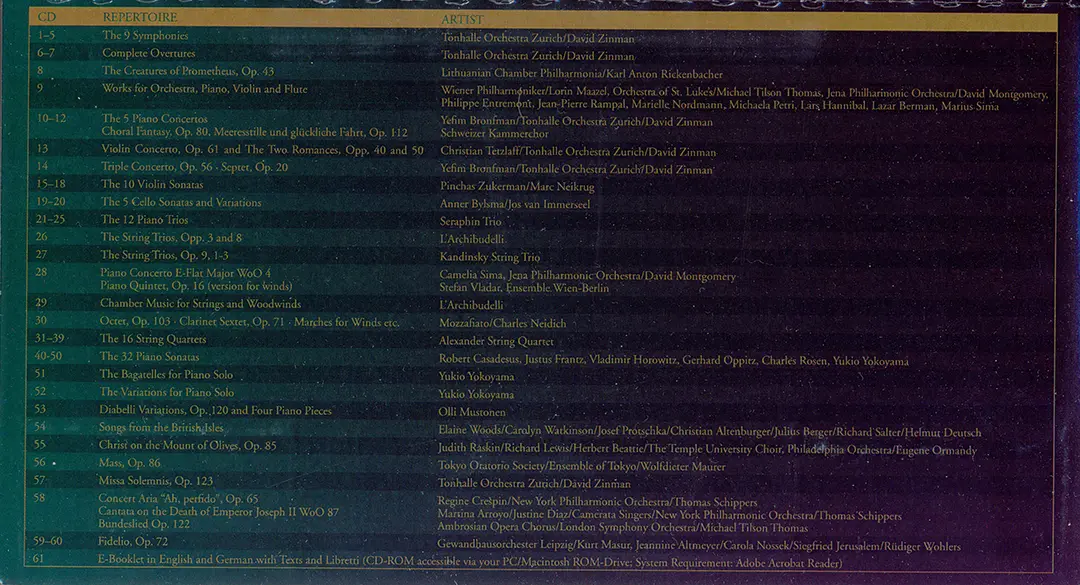Click the Violin Concerto, Op. 61 entry
The image size is (1080, 585).
262,150
